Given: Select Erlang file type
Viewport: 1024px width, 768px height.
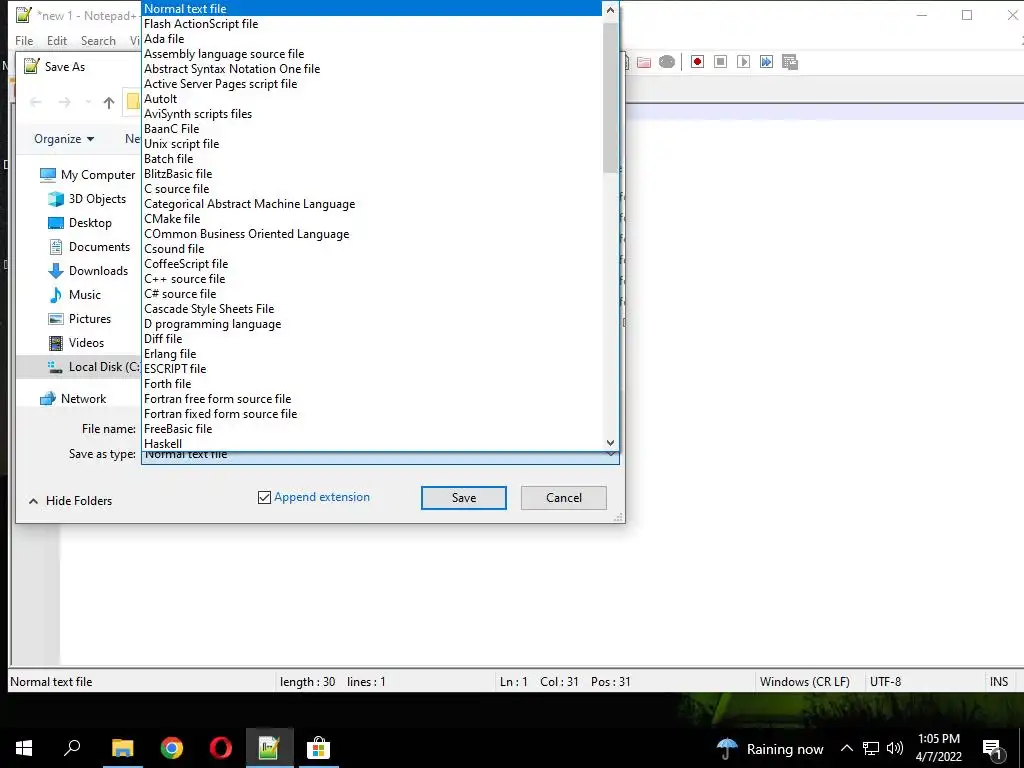Looking at the screenshot, I should click(372, 354).
